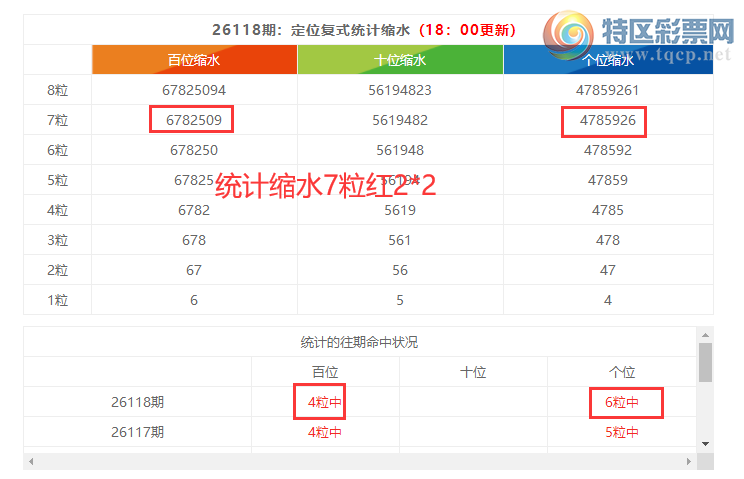
Task: Click the value 5619 in 4粒 row
Action: (x=400, y=210)
